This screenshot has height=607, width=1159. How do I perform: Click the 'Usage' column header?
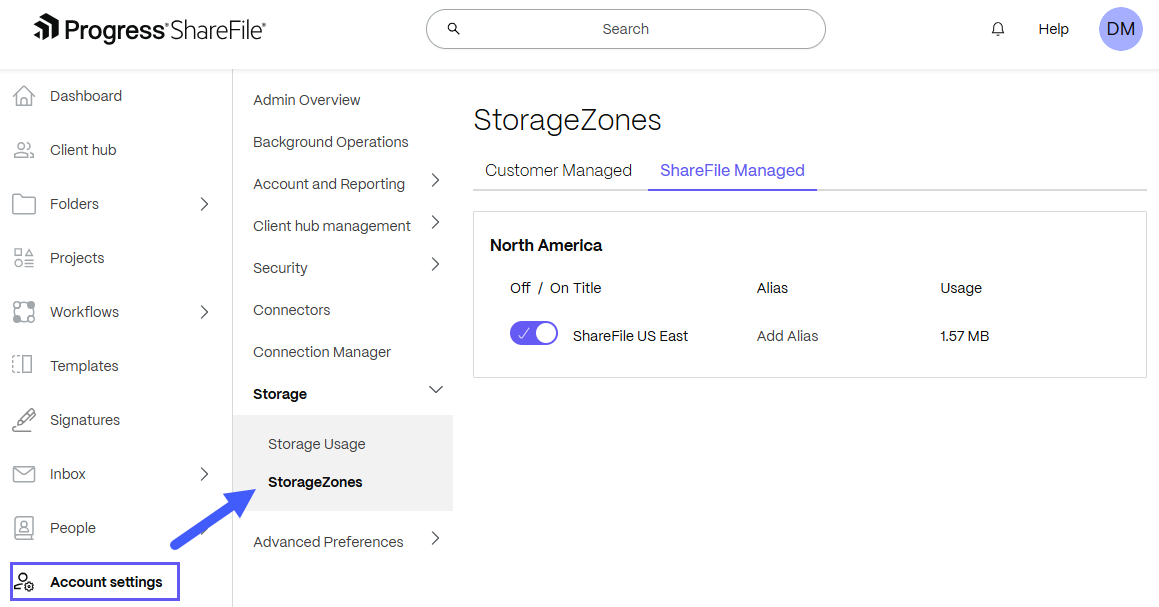click(960, 288)
